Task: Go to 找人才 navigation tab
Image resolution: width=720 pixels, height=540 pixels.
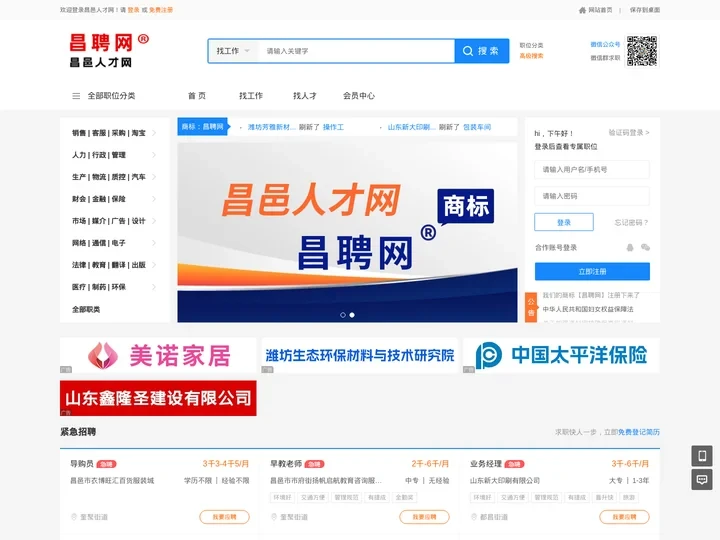Action: (305, 96)
